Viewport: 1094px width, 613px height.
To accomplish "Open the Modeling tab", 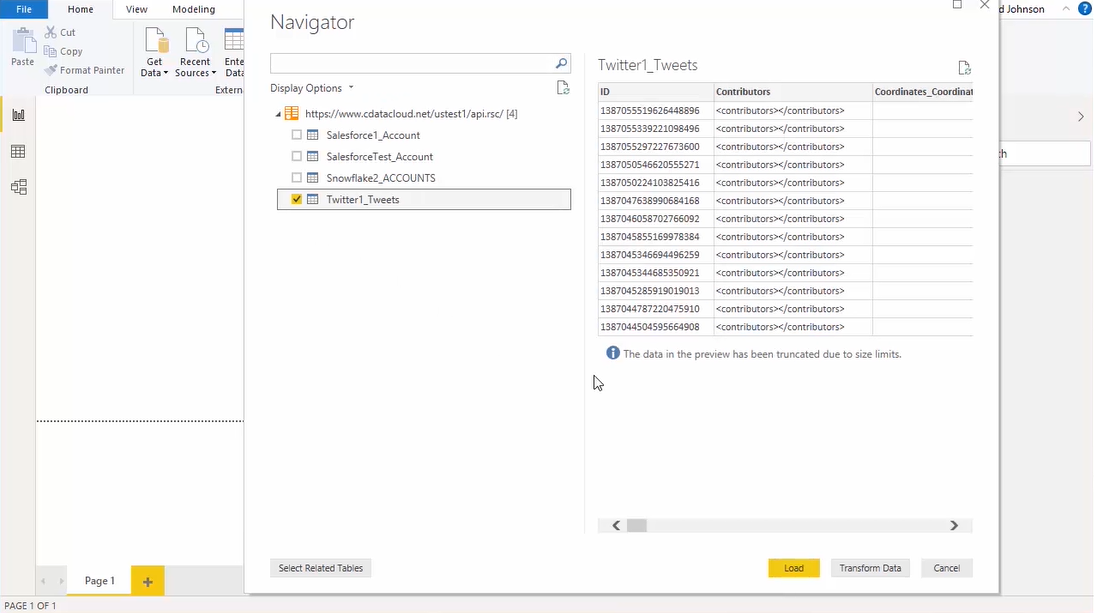I will tap(193, 9).
